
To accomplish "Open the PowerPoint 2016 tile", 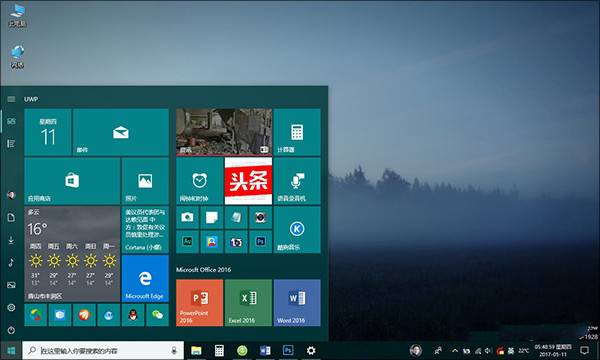I will click(x=199, y=303).
